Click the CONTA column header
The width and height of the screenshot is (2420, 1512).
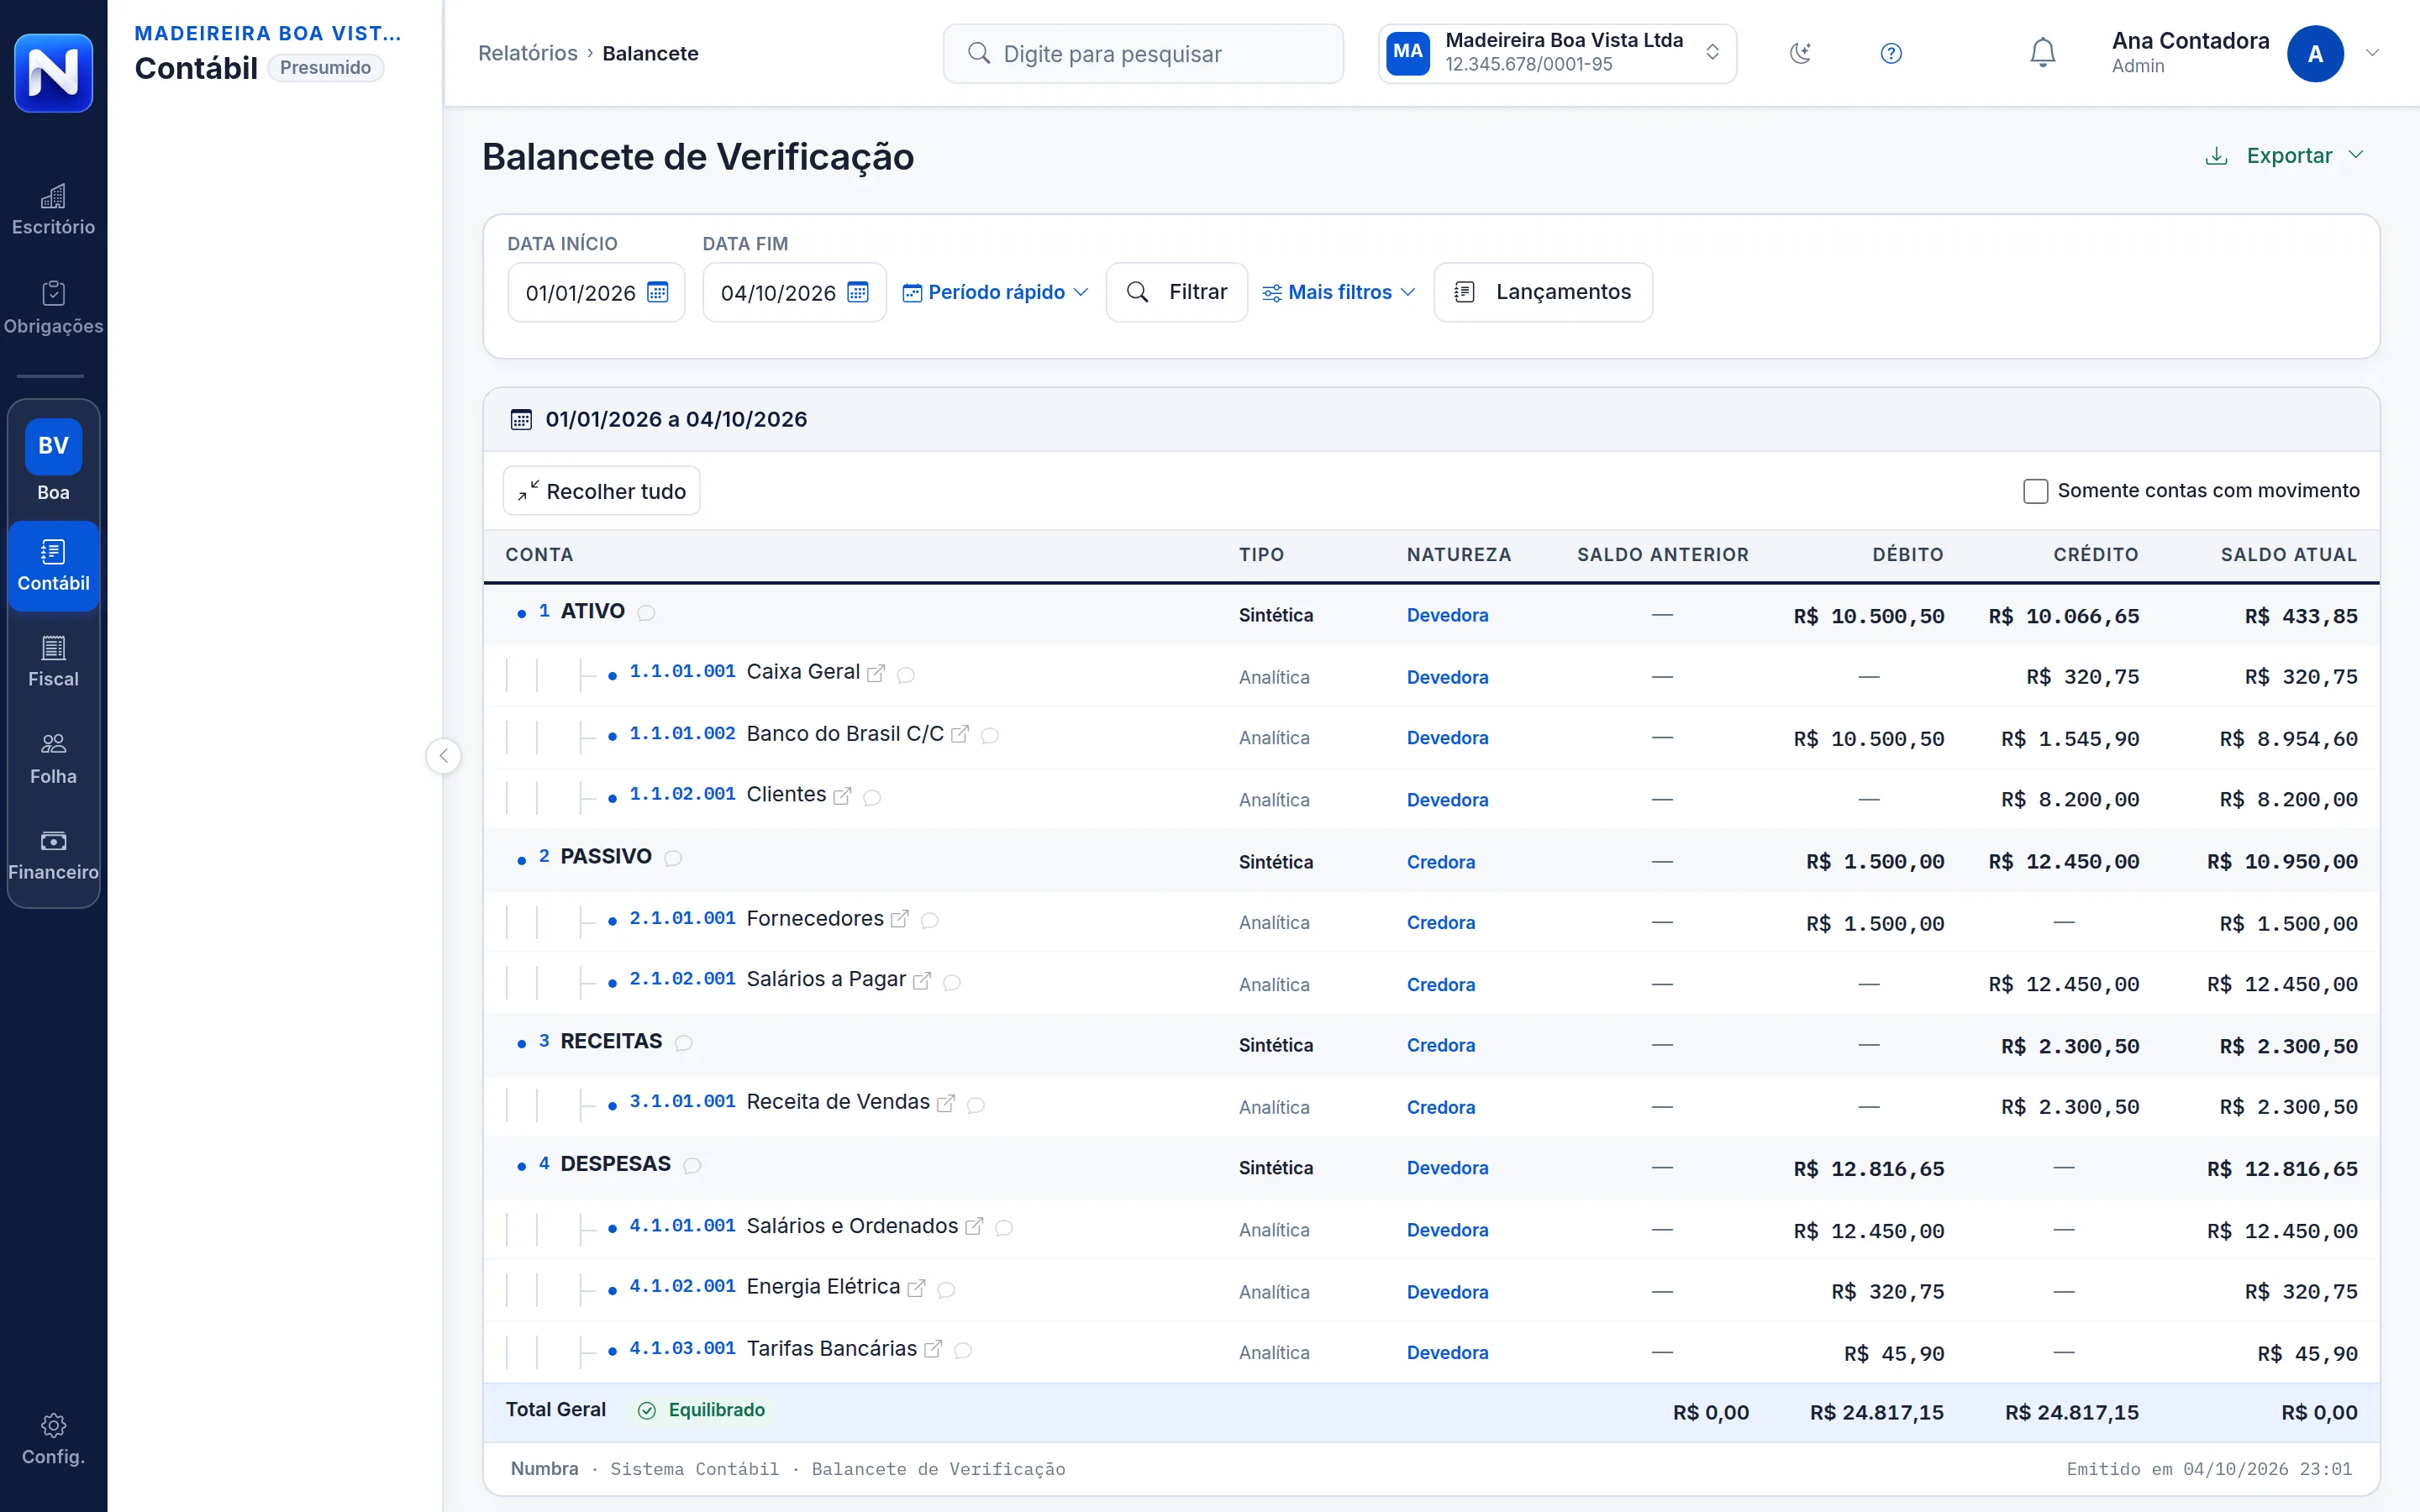click(x=539, y=555)
